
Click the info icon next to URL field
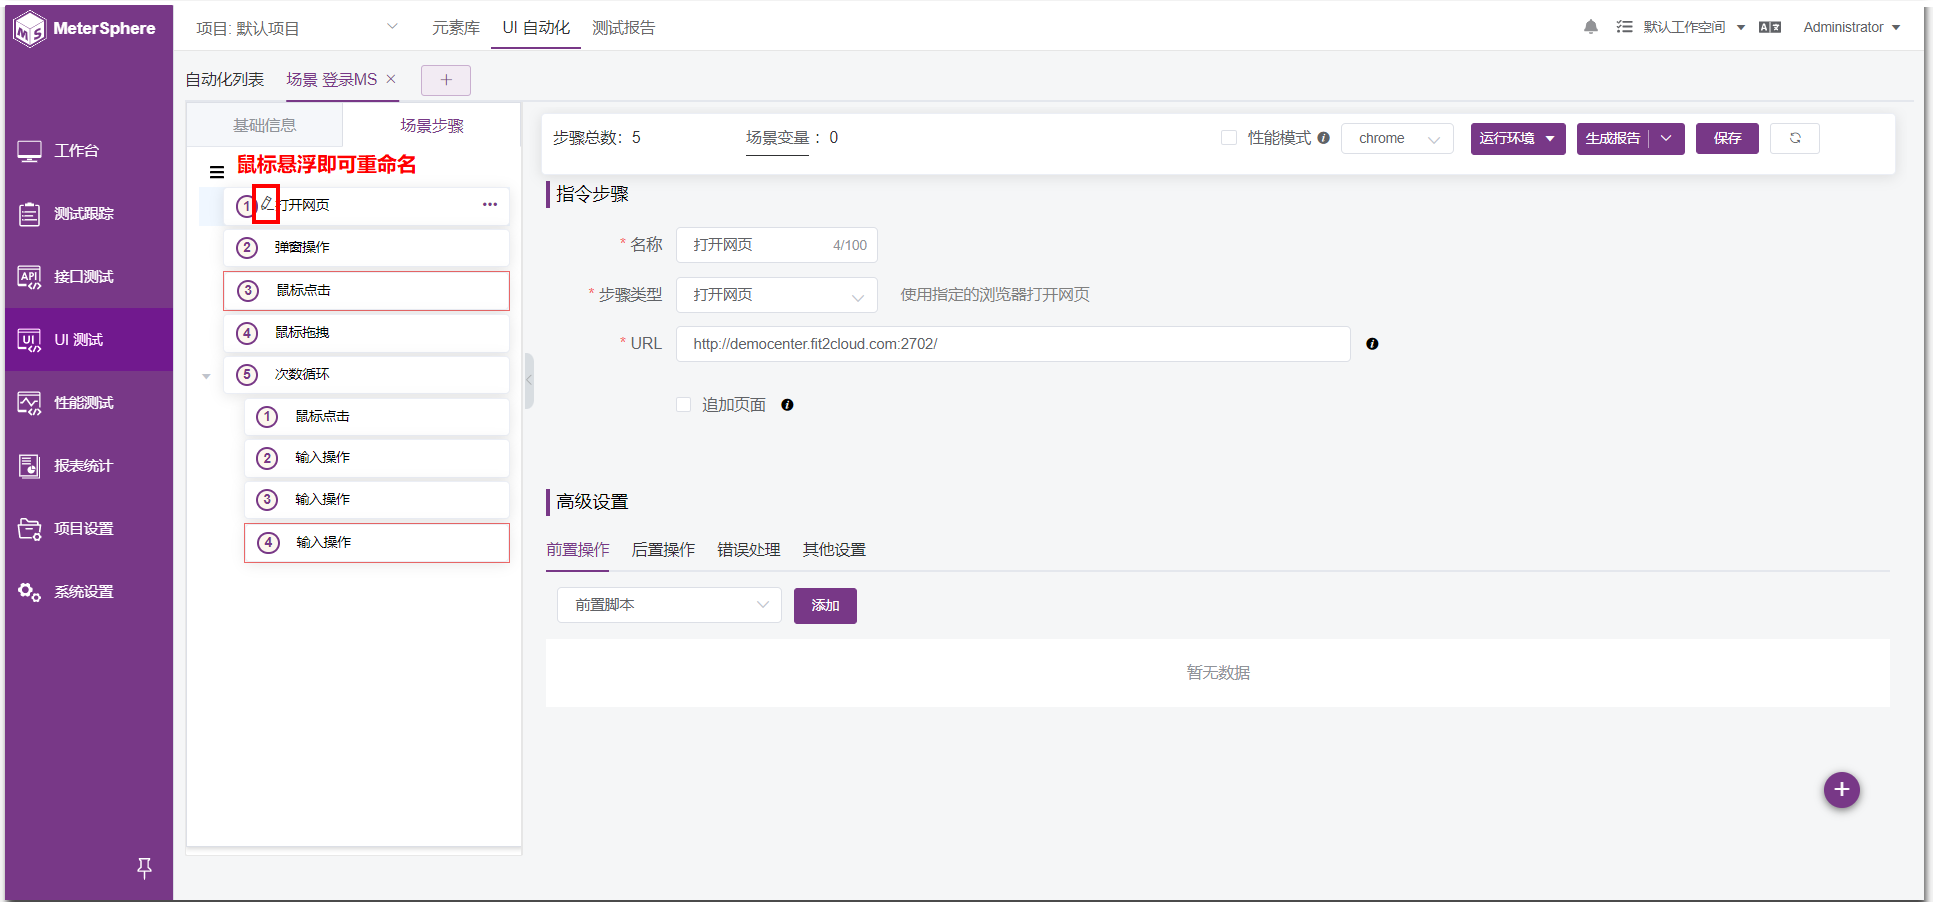[1372, 344]
